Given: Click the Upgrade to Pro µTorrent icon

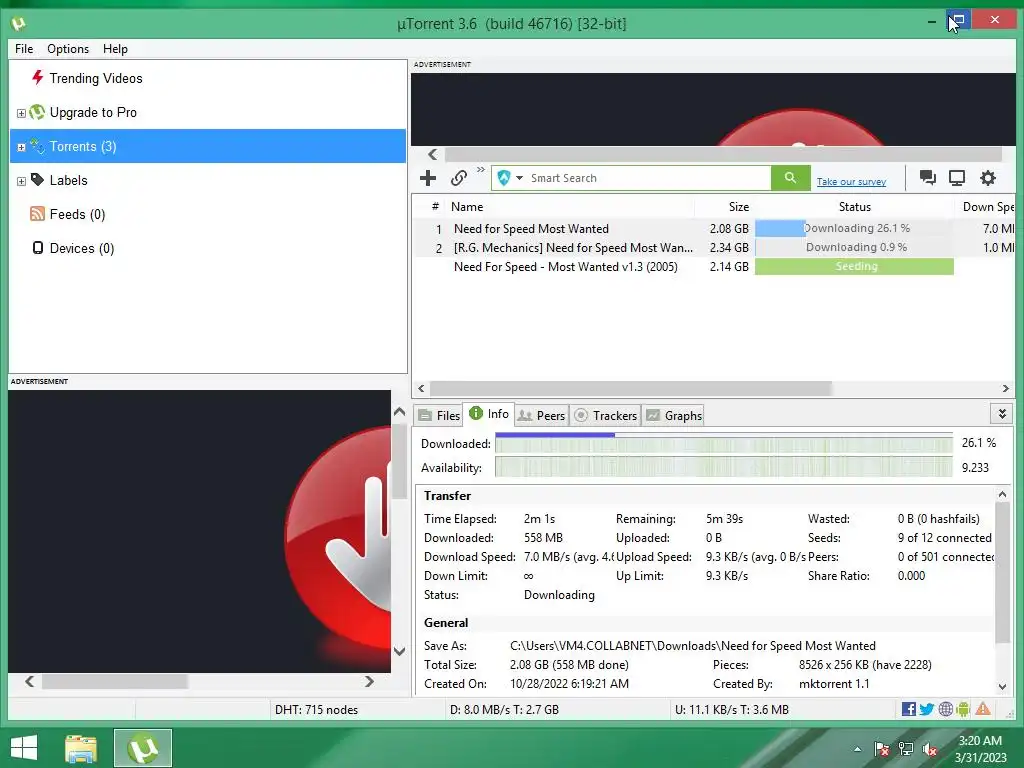Looking at the screenshot, I should pos(38,112).
